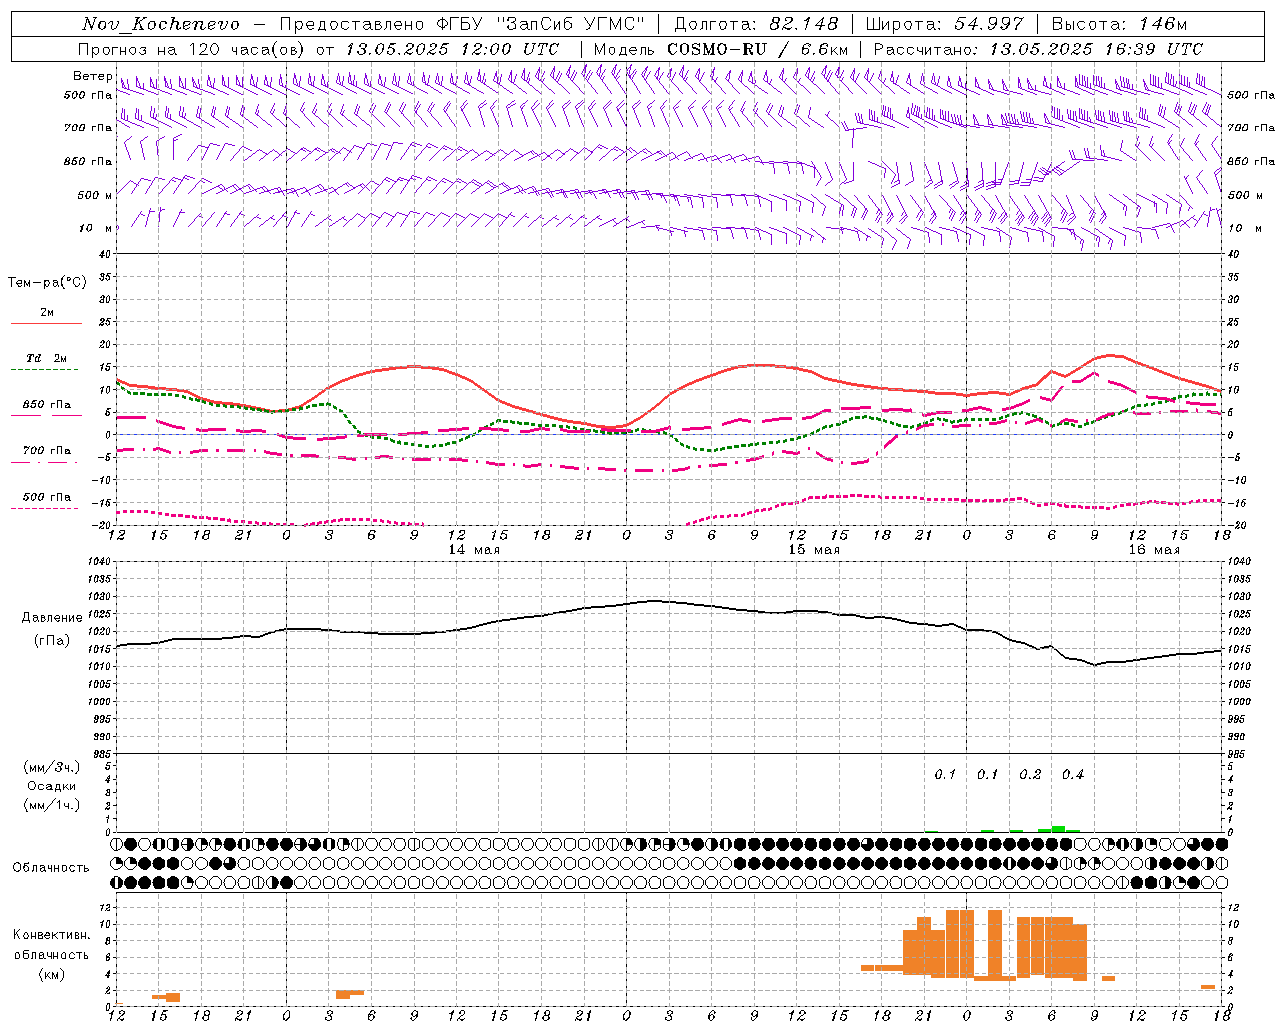The height and width of the screenshot is (1024, 1280).
Task: Click the "Облачность" cloudiness row label
Action: point(51,867)
